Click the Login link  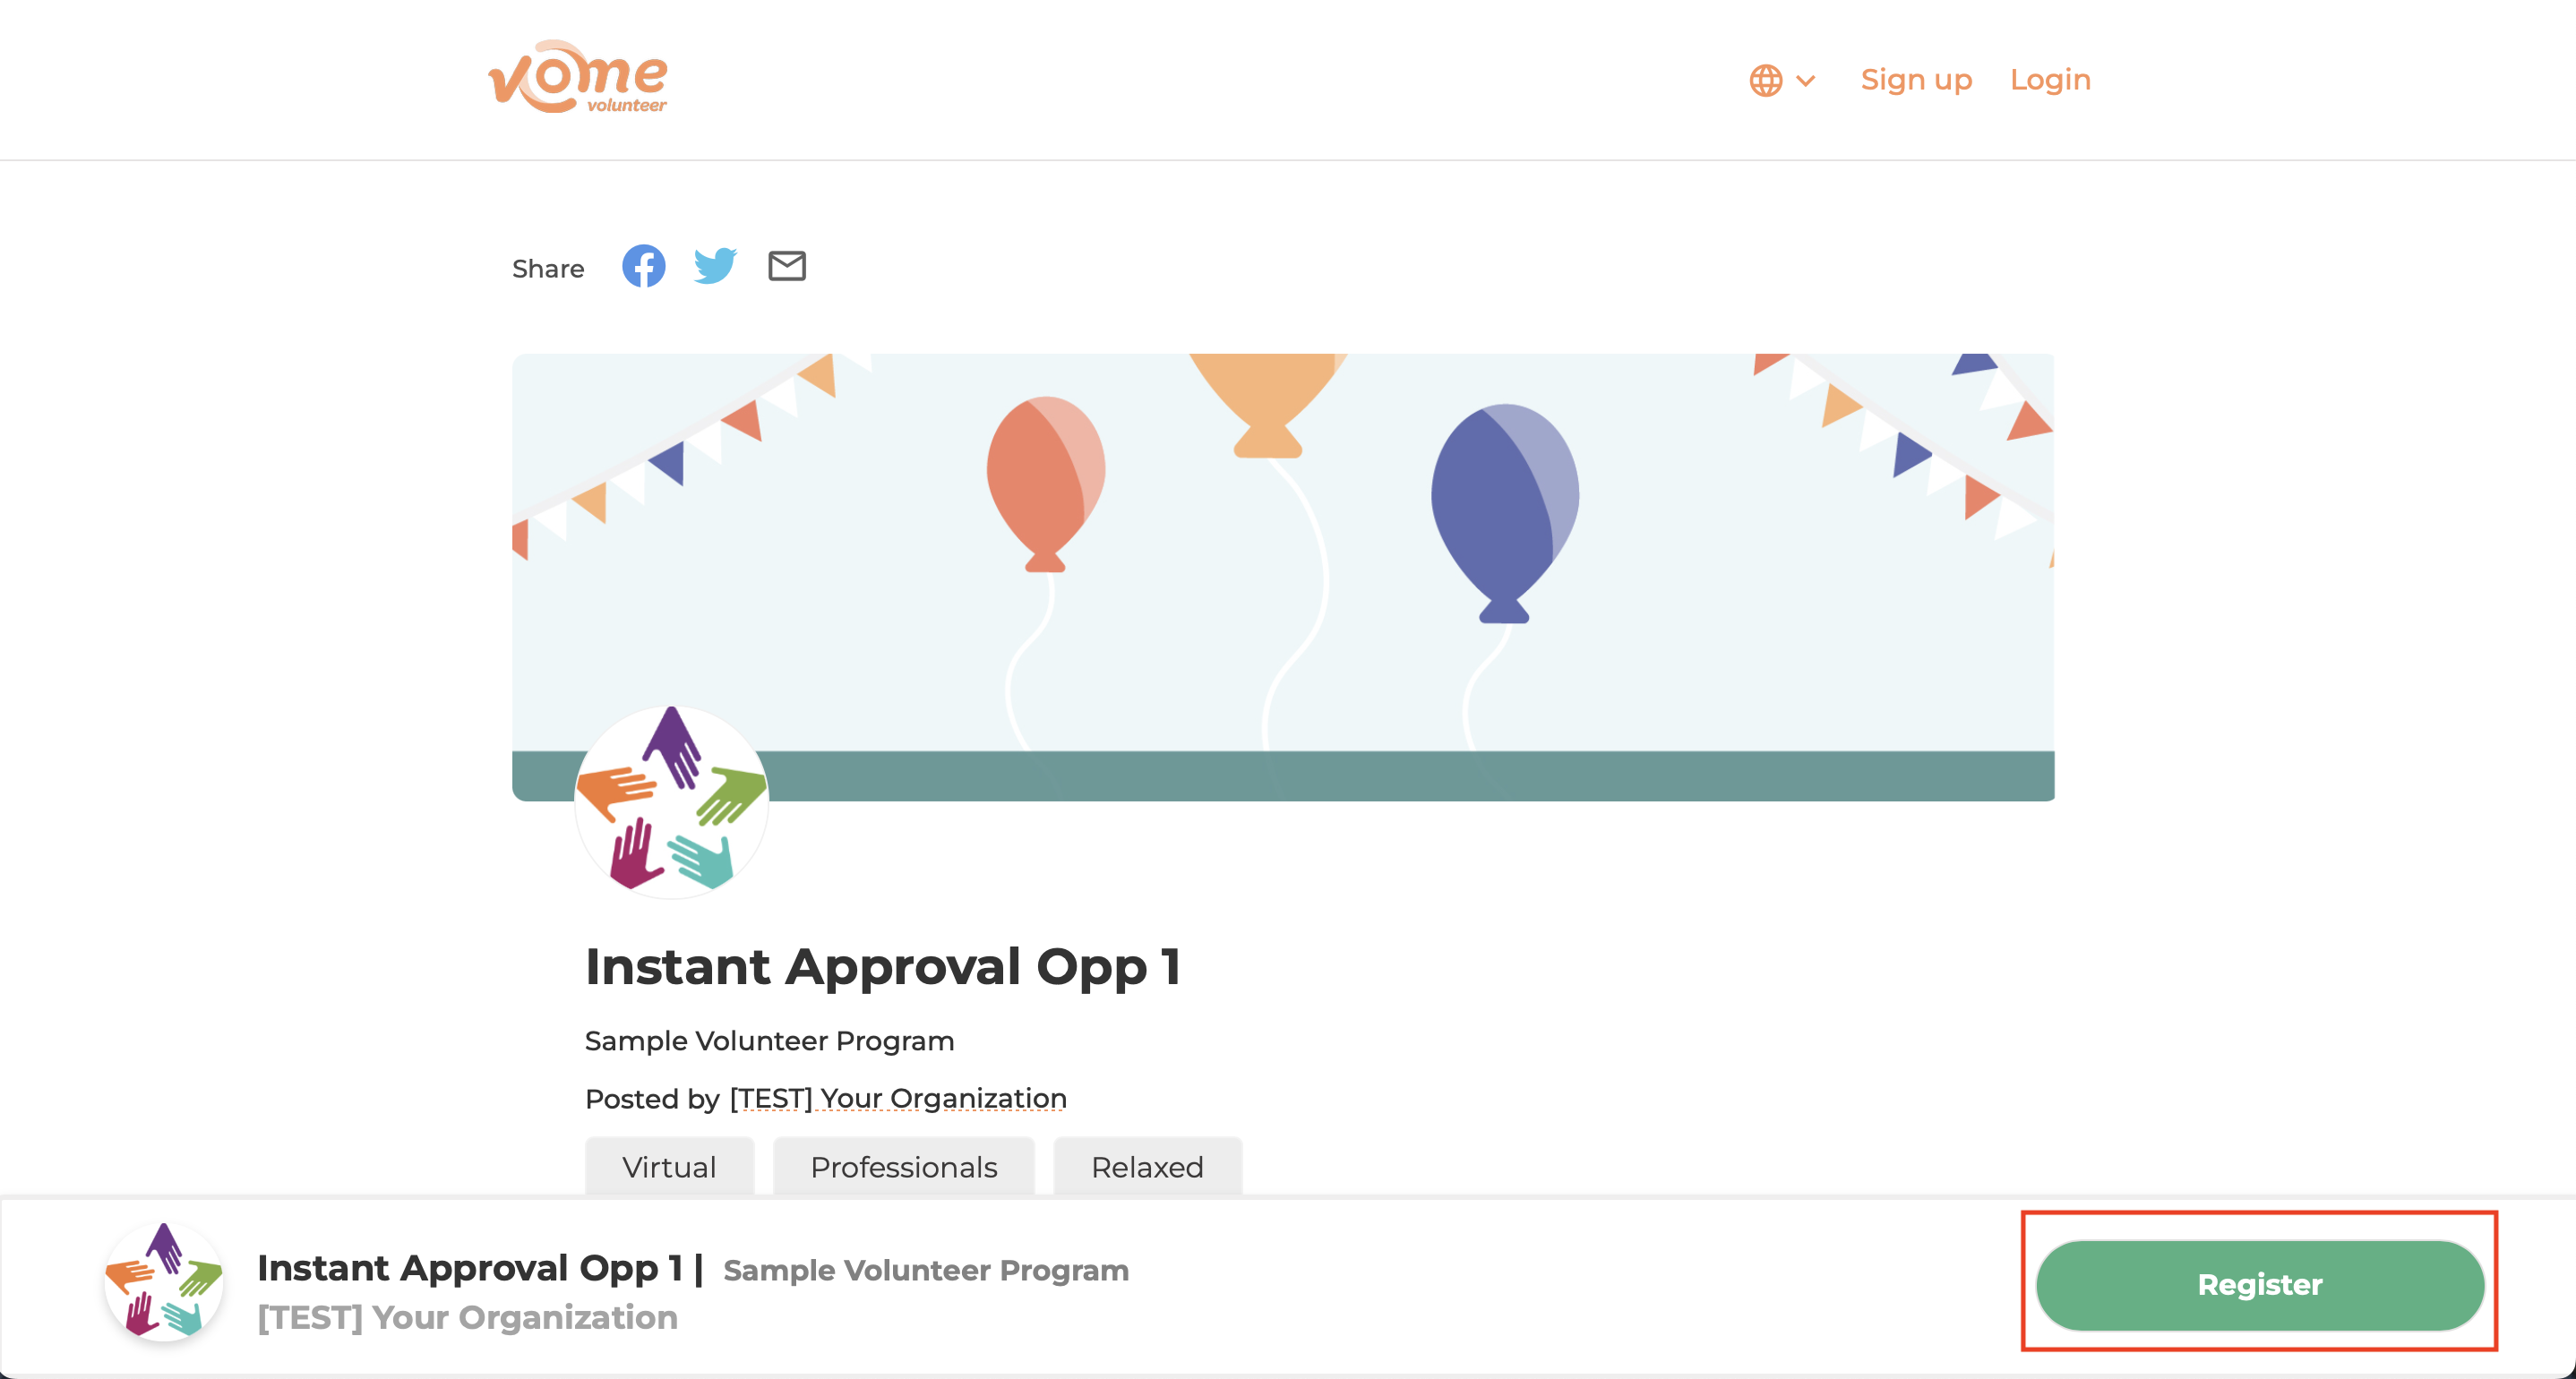(2050, 79)
